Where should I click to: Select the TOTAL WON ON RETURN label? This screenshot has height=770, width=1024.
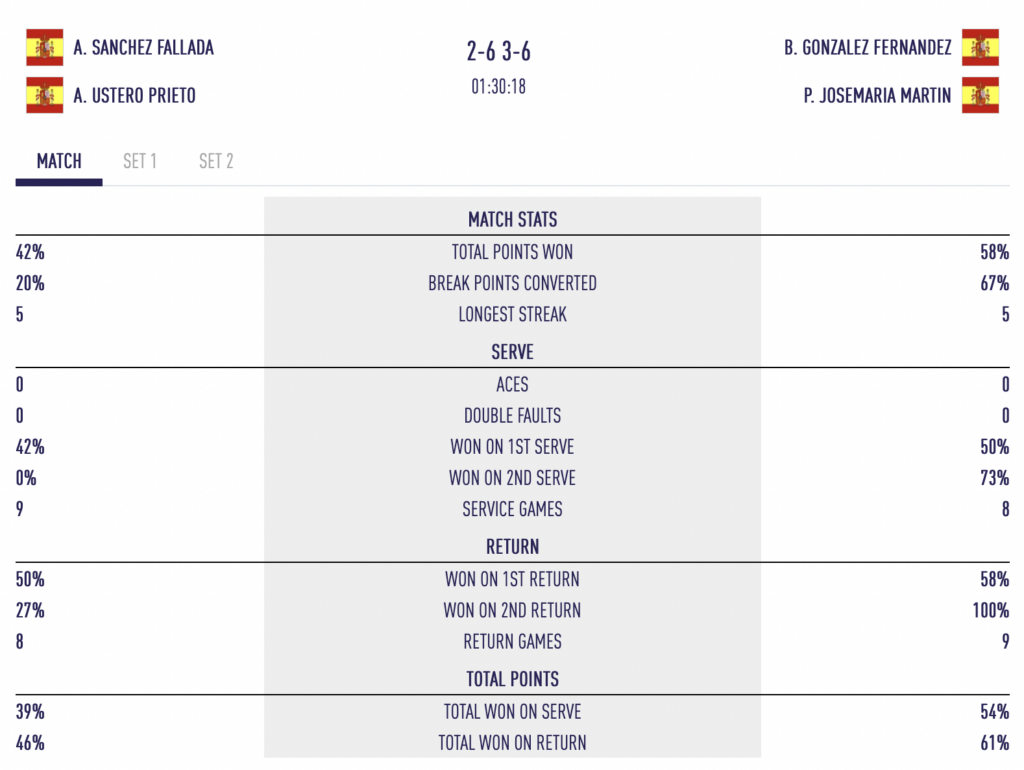(x=512, y=743)
